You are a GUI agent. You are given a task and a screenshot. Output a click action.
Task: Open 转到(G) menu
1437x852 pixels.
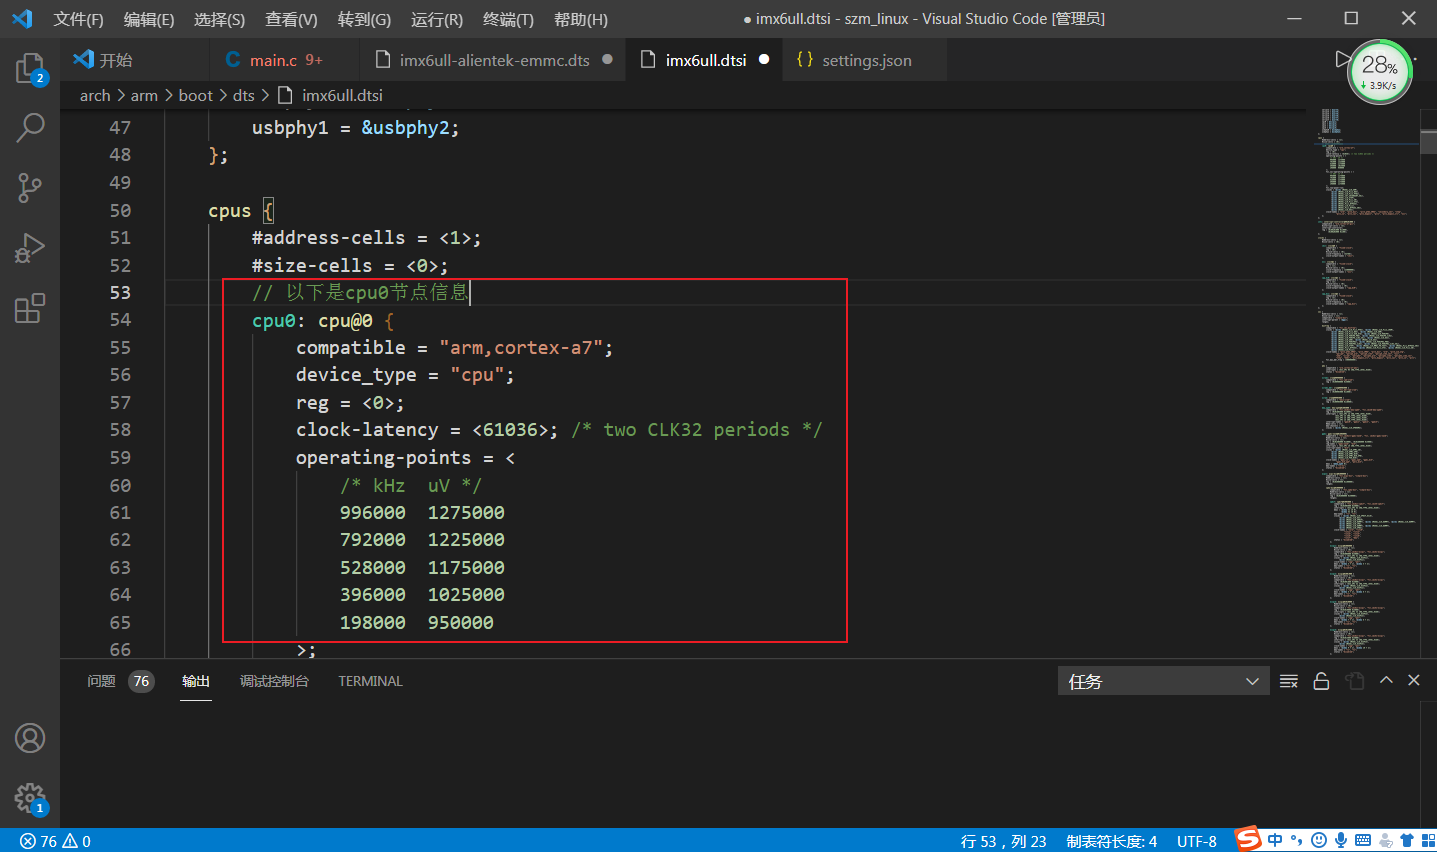[364, 19]
